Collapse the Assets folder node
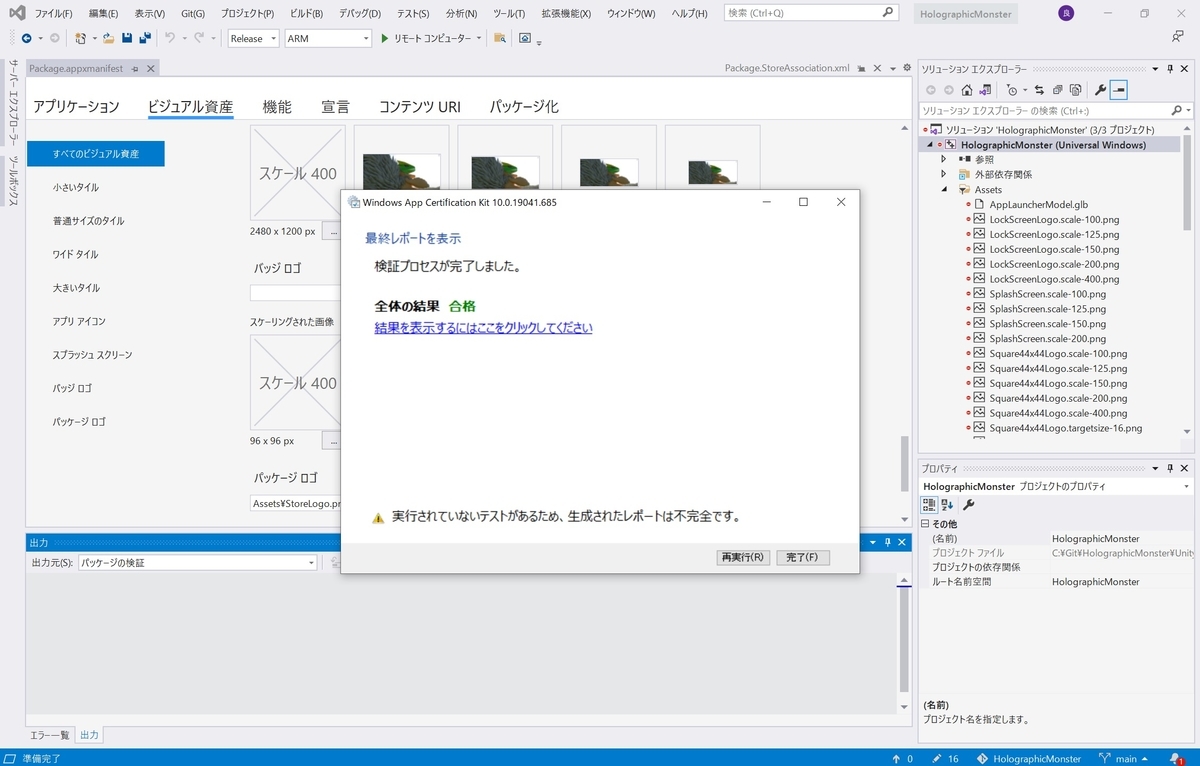The image size is (1200, 766). pos(943,189)
